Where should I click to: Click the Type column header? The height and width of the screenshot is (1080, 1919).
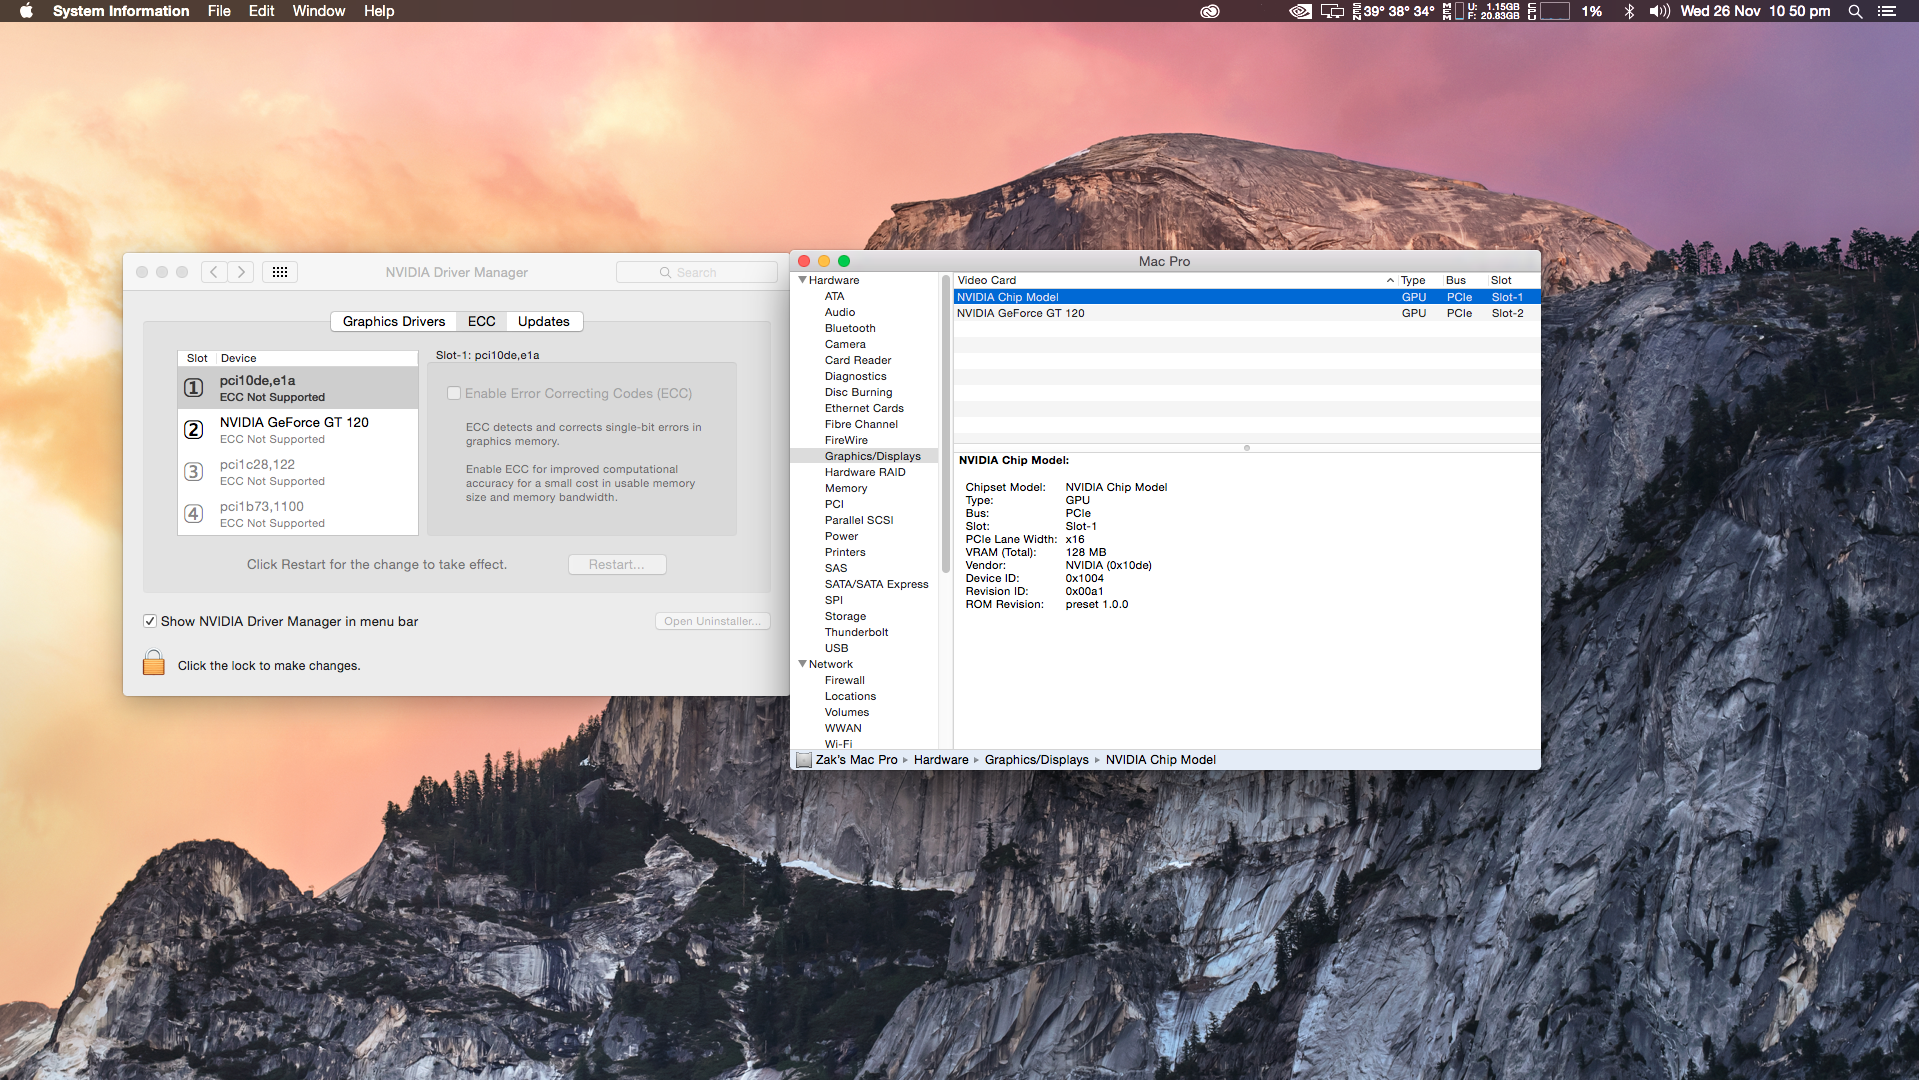pyautogui.click(x=1419, y=280)
